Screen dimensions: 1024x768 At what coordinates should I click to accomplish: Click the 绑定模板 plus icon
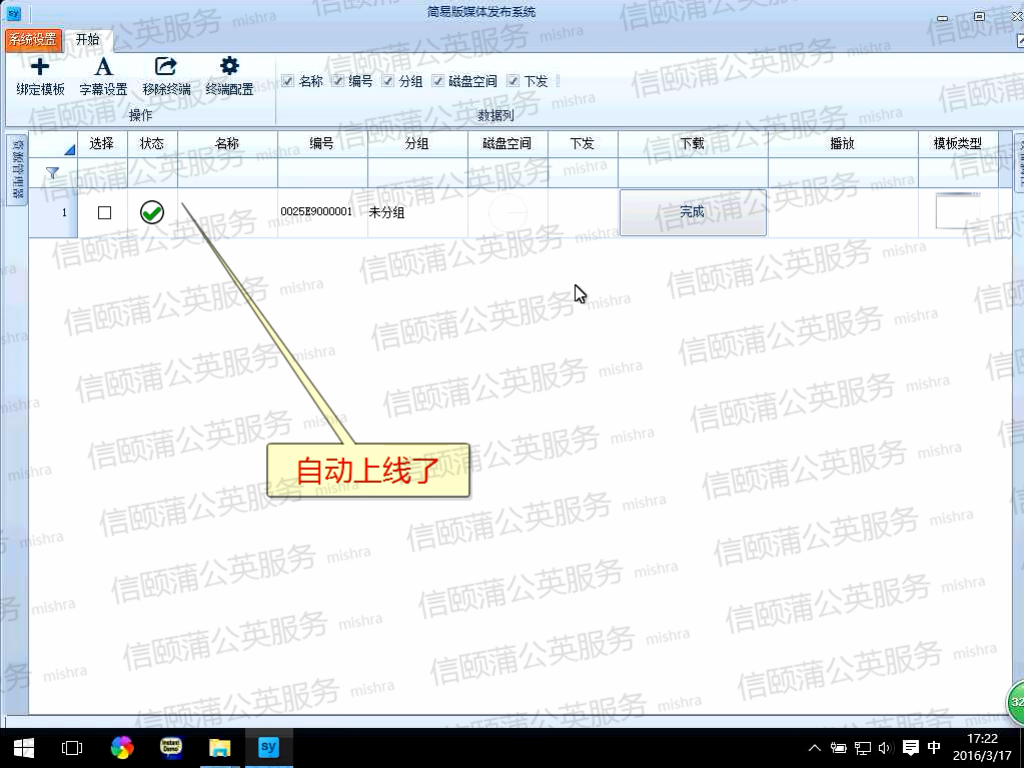(x=40, y=67)
